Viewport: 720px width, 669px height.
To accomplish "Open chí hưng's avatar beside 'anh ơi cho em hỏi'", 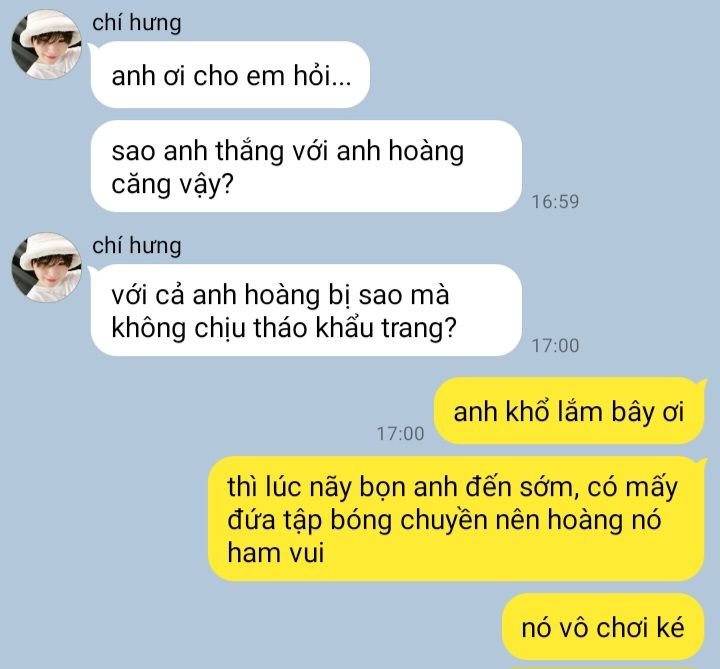I will pos(46,45).
